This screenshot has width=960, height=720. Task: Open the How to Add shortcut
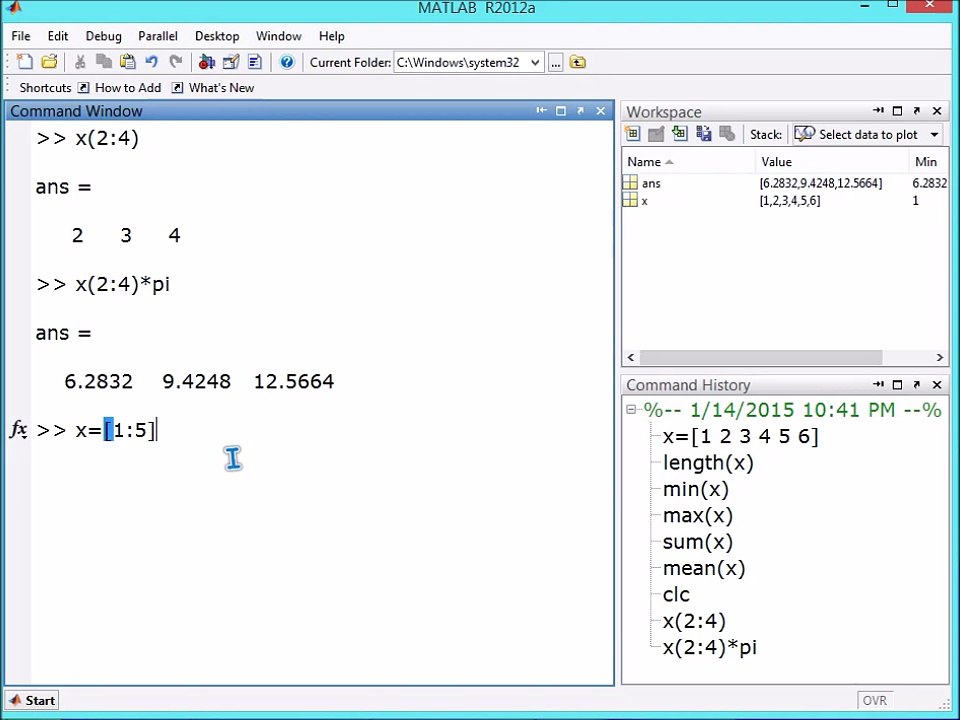pos(120,88)
